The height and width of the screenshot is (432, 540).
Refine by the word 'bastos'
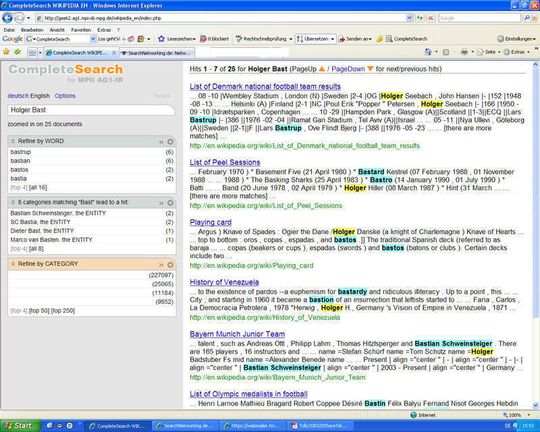click(19, 170)
